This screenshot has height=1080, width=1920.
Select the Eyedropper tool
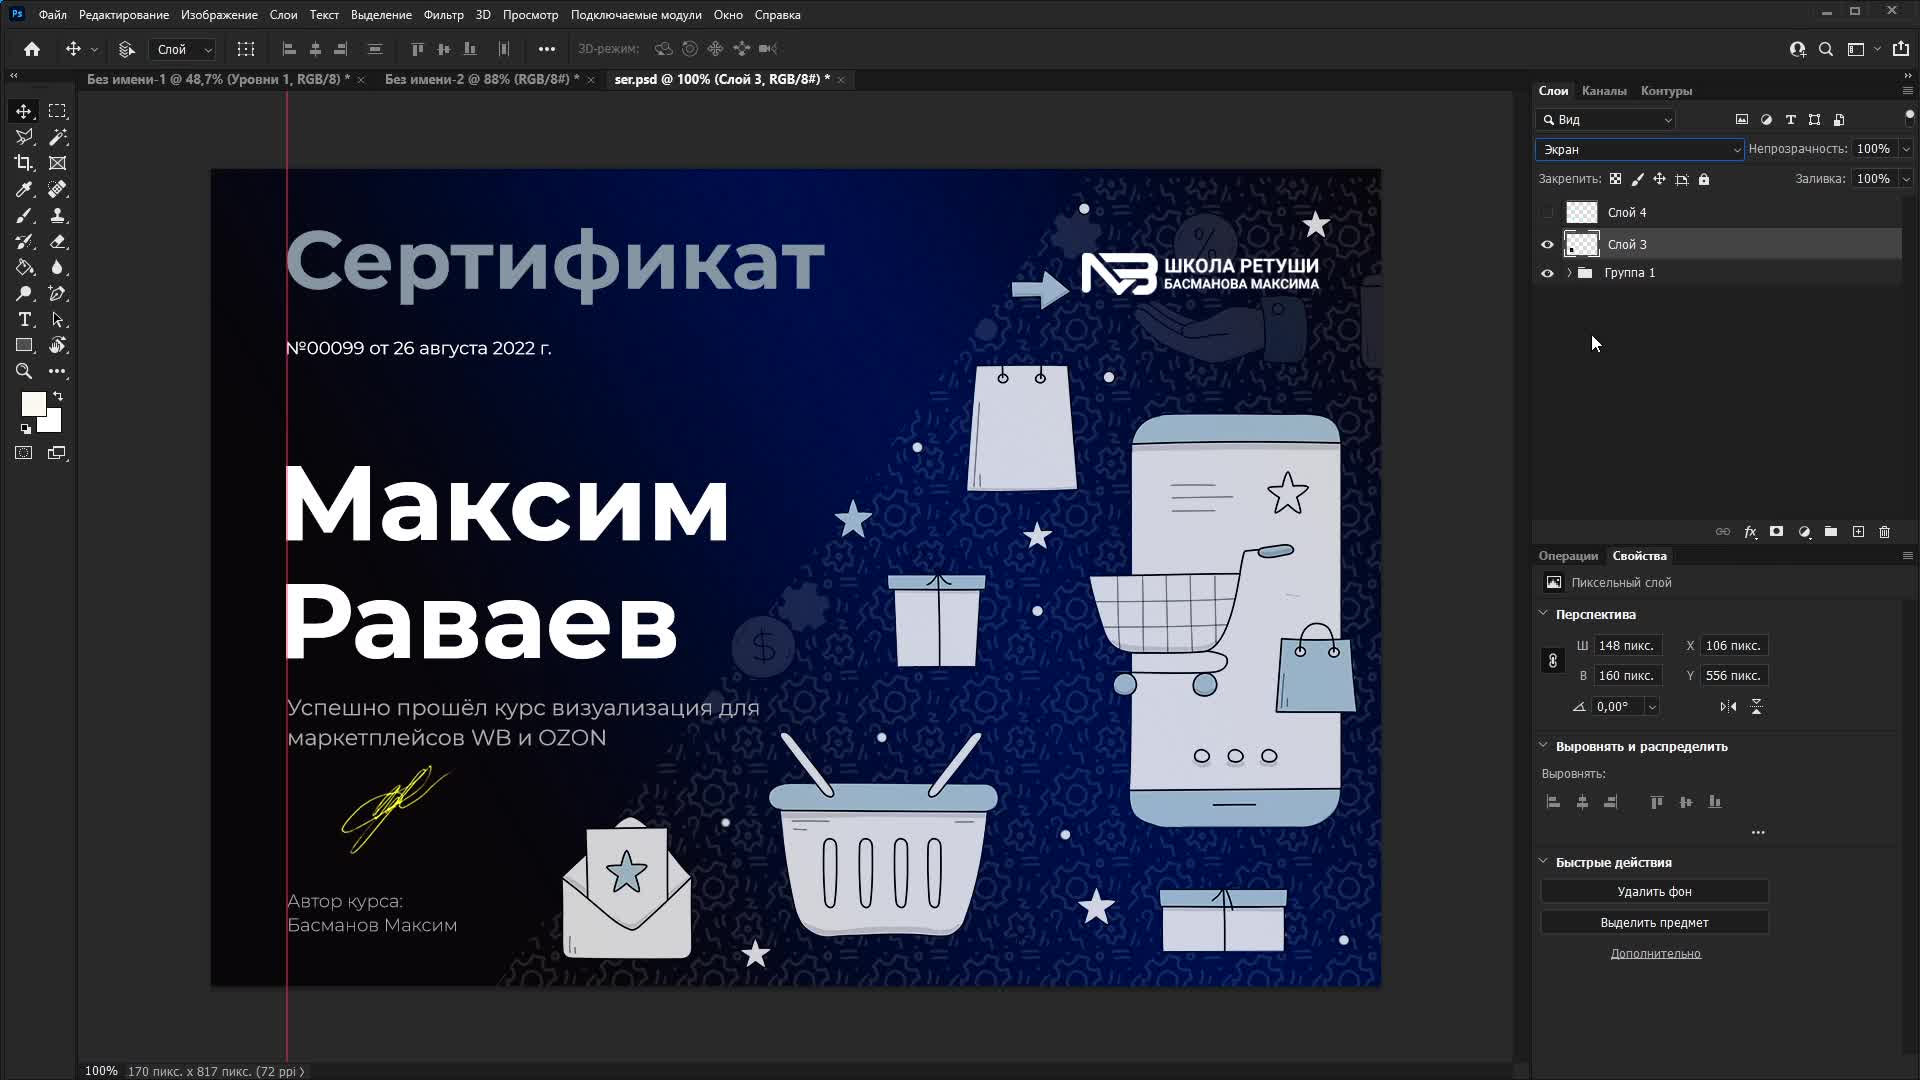click(24, 189)
